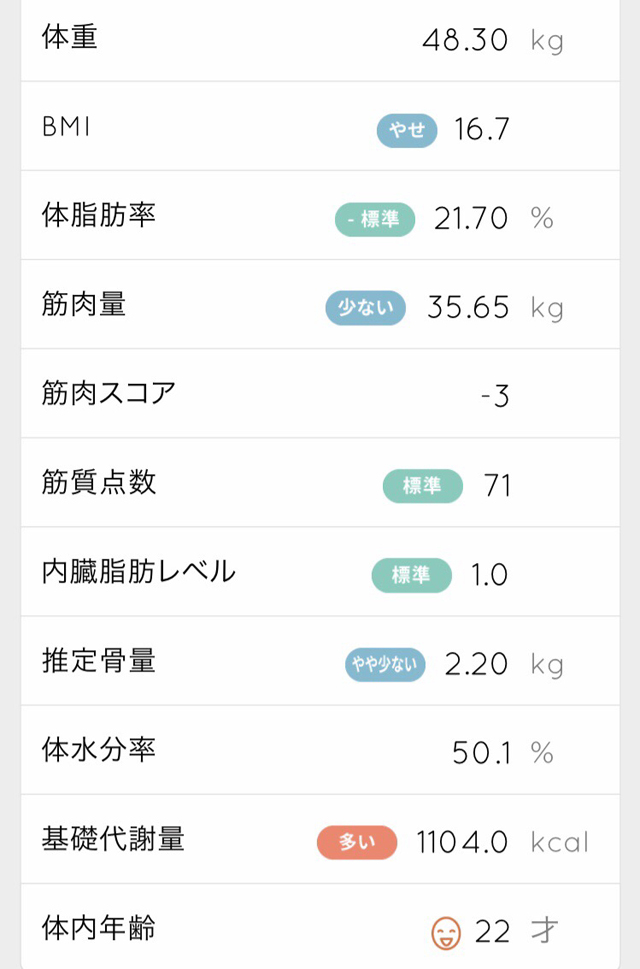Open the 体脂肪率 row label
Image resolution: width=640 pixels, height=969 pixels.
(x=98, y=216)
